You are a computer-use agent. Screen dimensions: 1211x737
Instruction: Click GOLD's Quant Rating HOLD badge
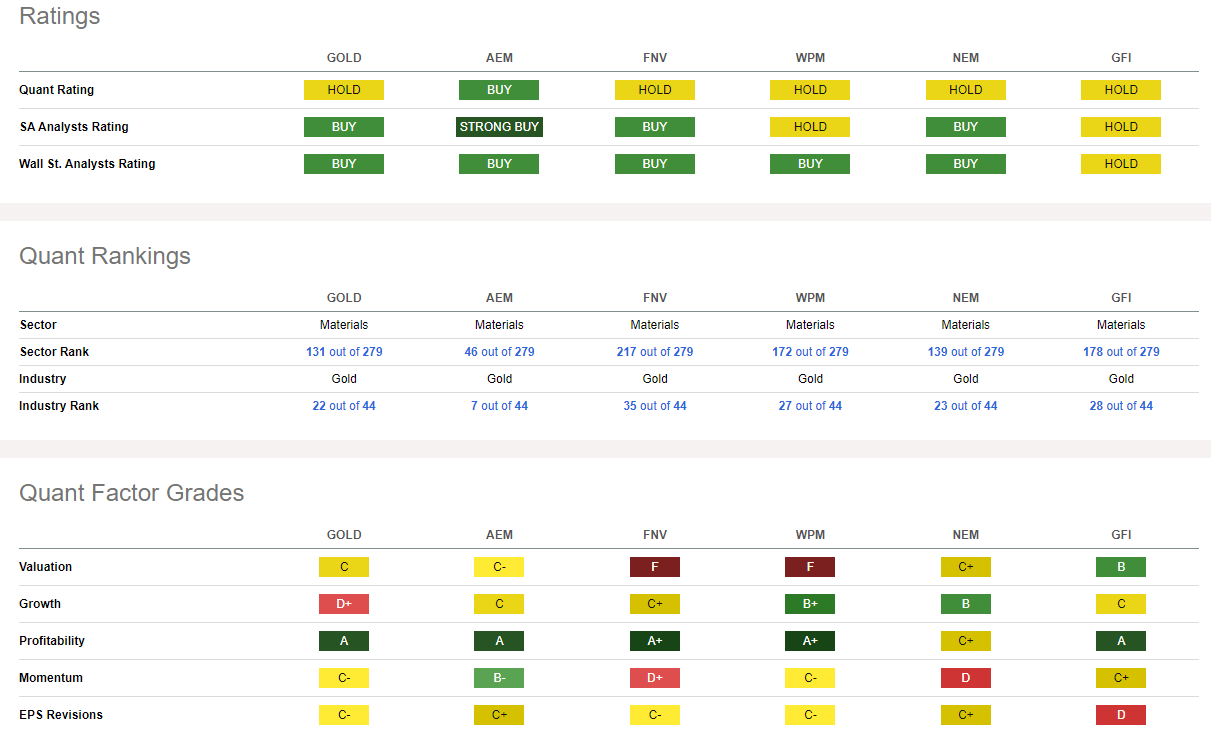click(344, 90)
